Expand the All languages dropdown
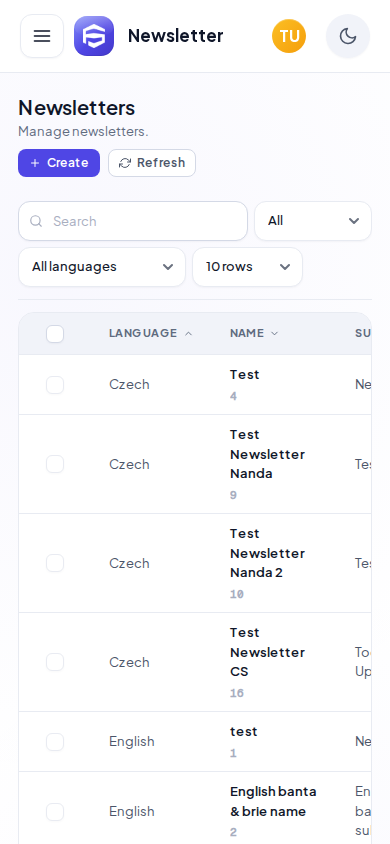Image resolution: width=390 pixels, height=844 pixels. (x=102, y=267)
